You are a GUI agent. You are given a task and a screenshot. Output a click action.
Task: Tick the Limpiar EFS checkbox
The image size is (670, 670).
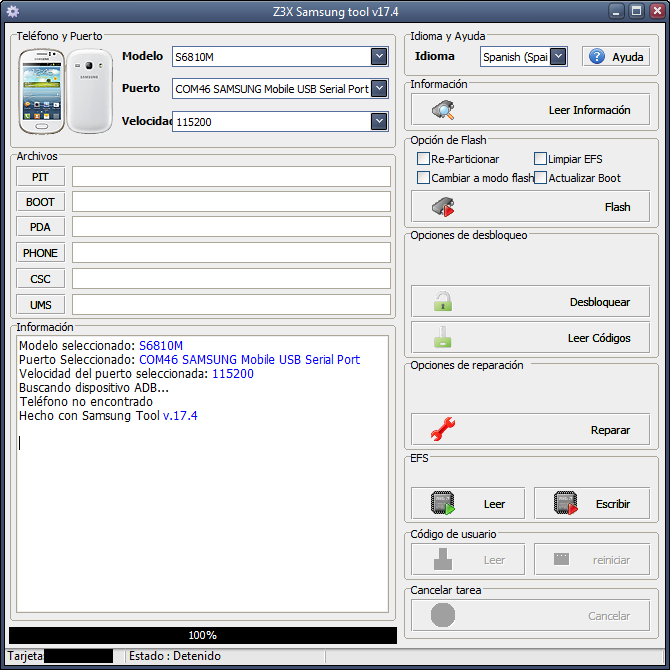pyautogui.click(x=540, y=159)
